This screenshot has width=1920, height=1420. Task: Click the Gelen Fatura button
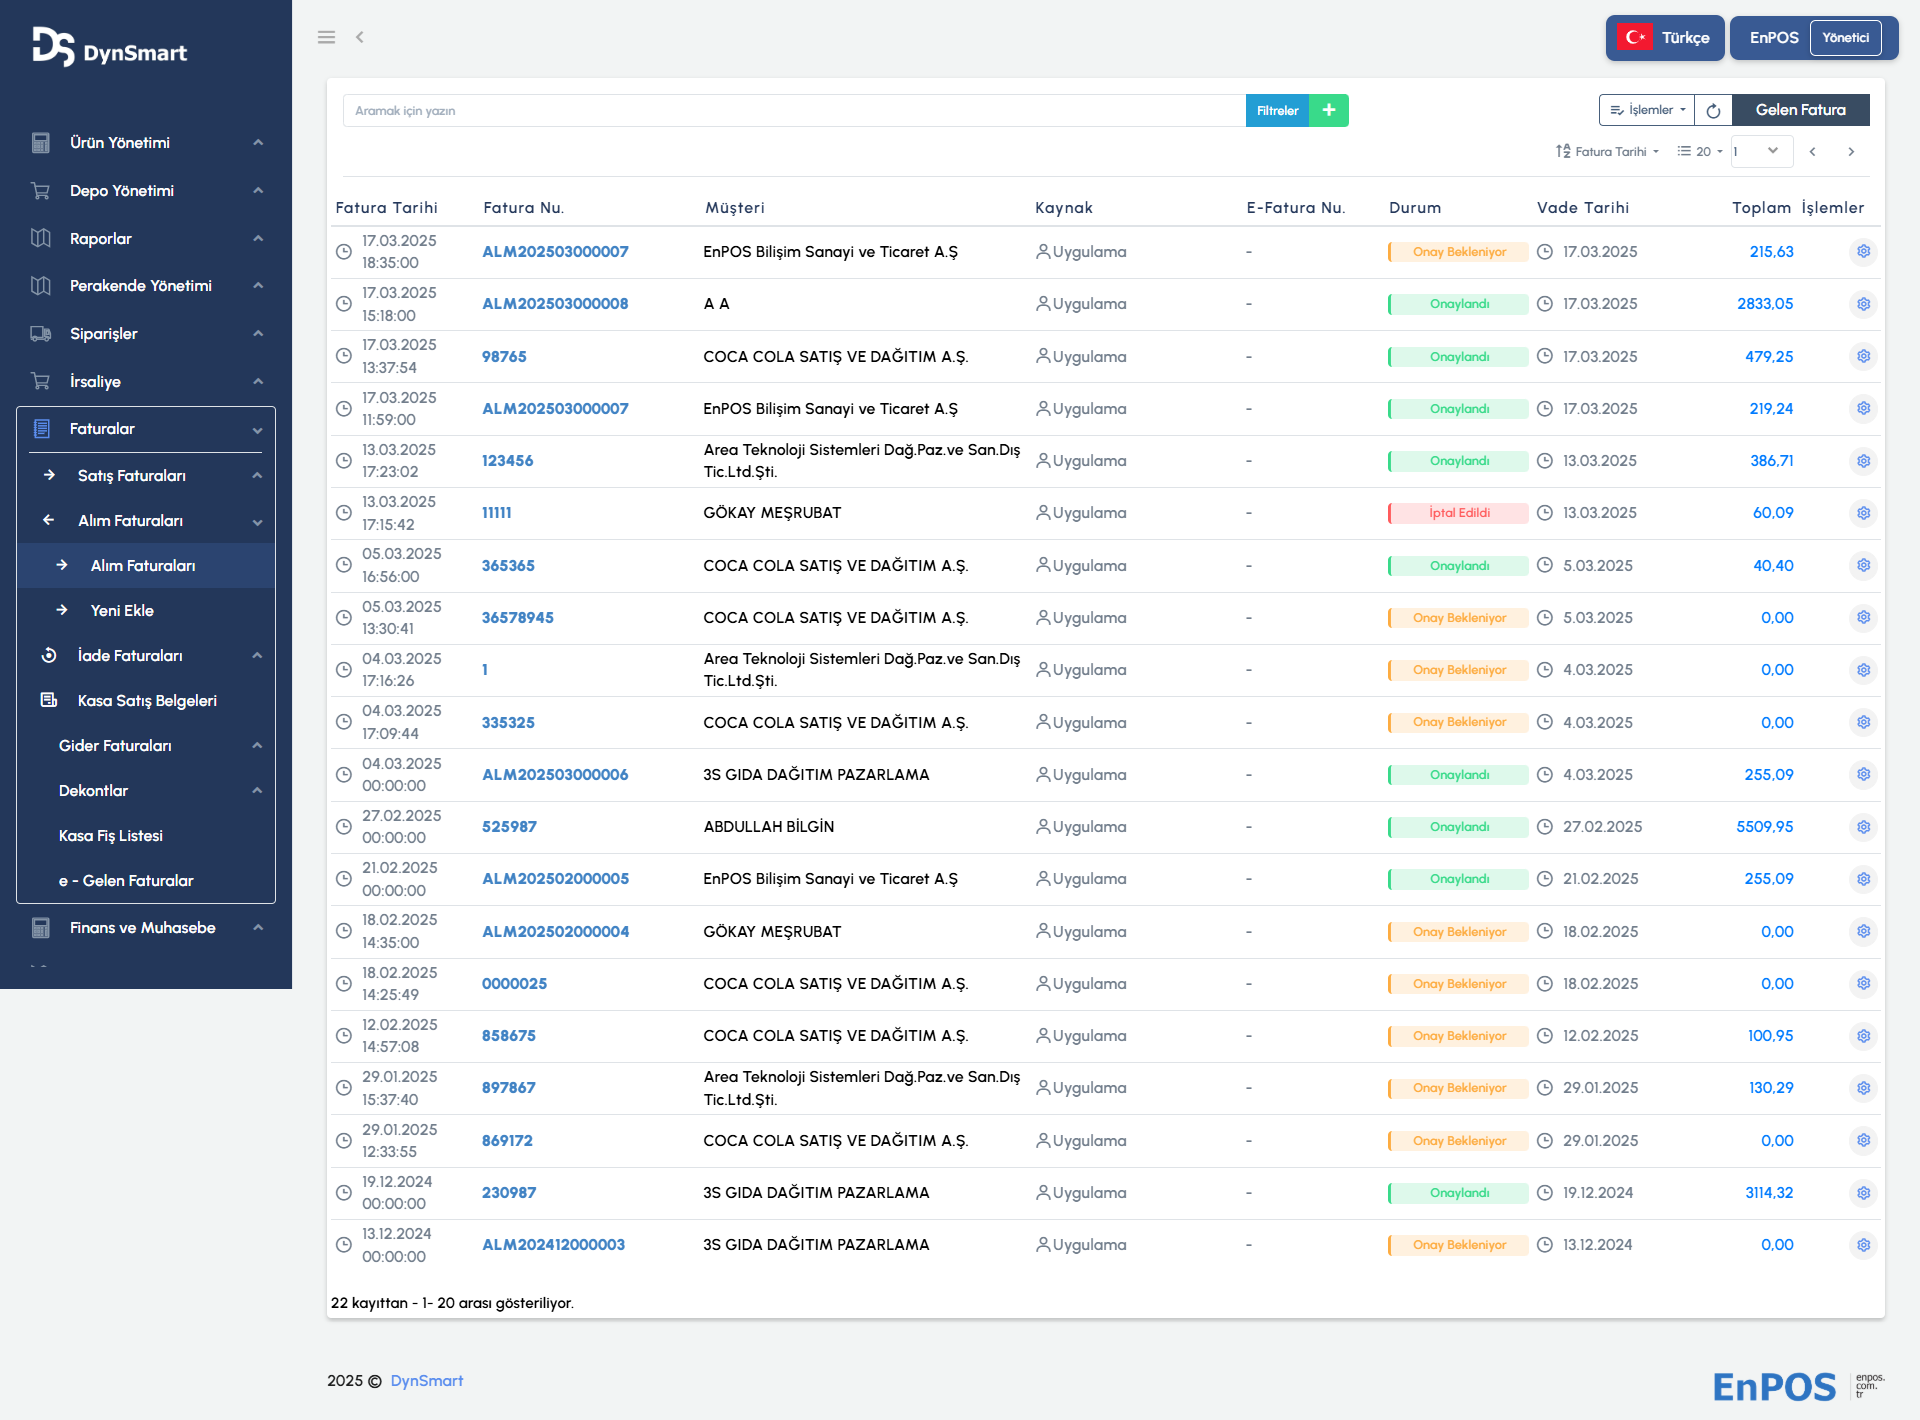pos(1800,110)
